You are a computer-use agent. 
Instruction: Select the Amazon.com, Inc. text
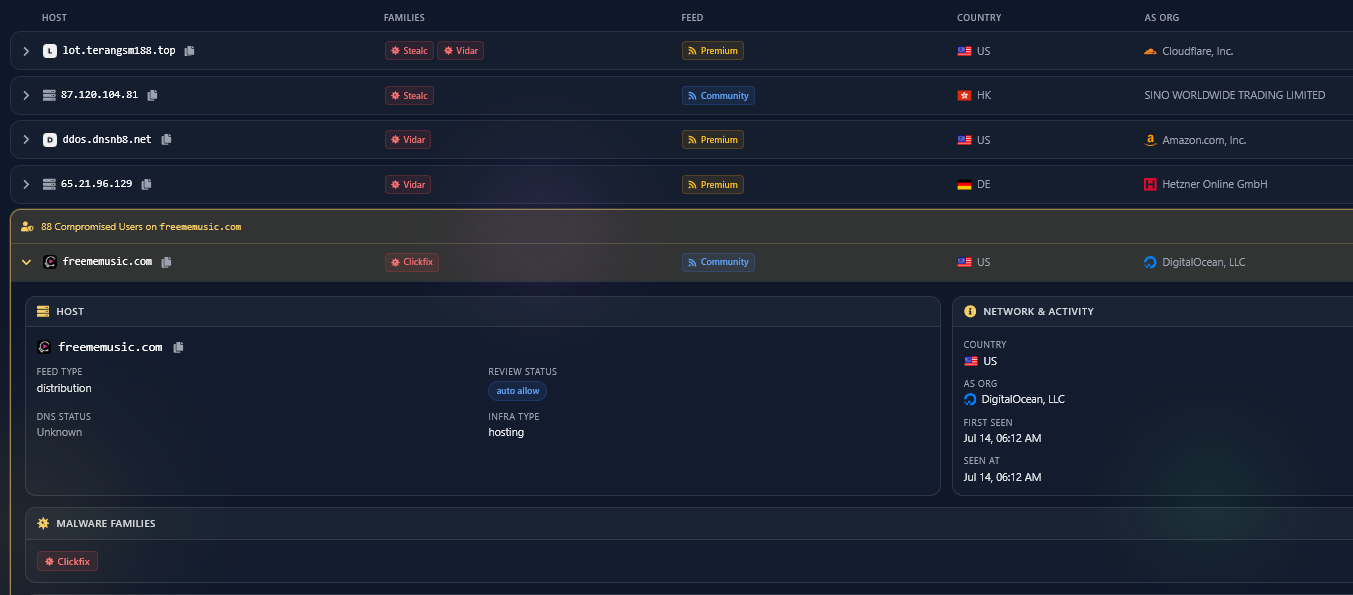[1204, 140]
